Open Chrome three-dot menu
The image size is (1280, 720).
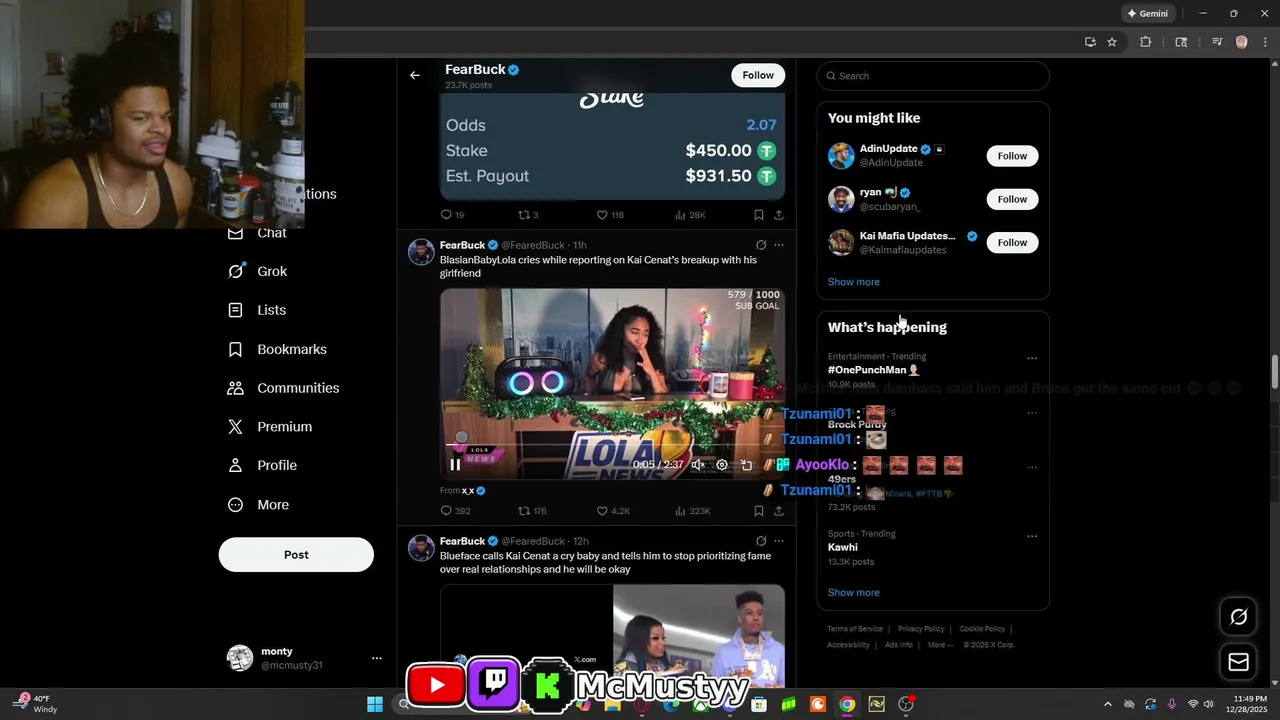[x=1263, y=42]
